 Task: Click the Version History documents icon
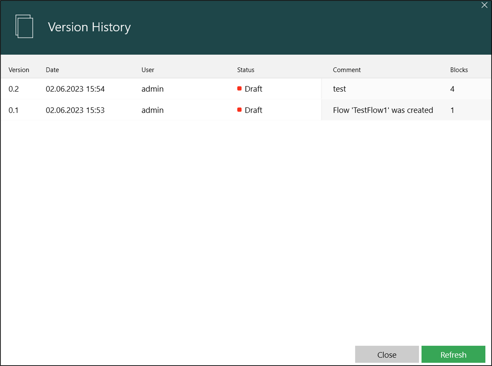coord(24,26)
